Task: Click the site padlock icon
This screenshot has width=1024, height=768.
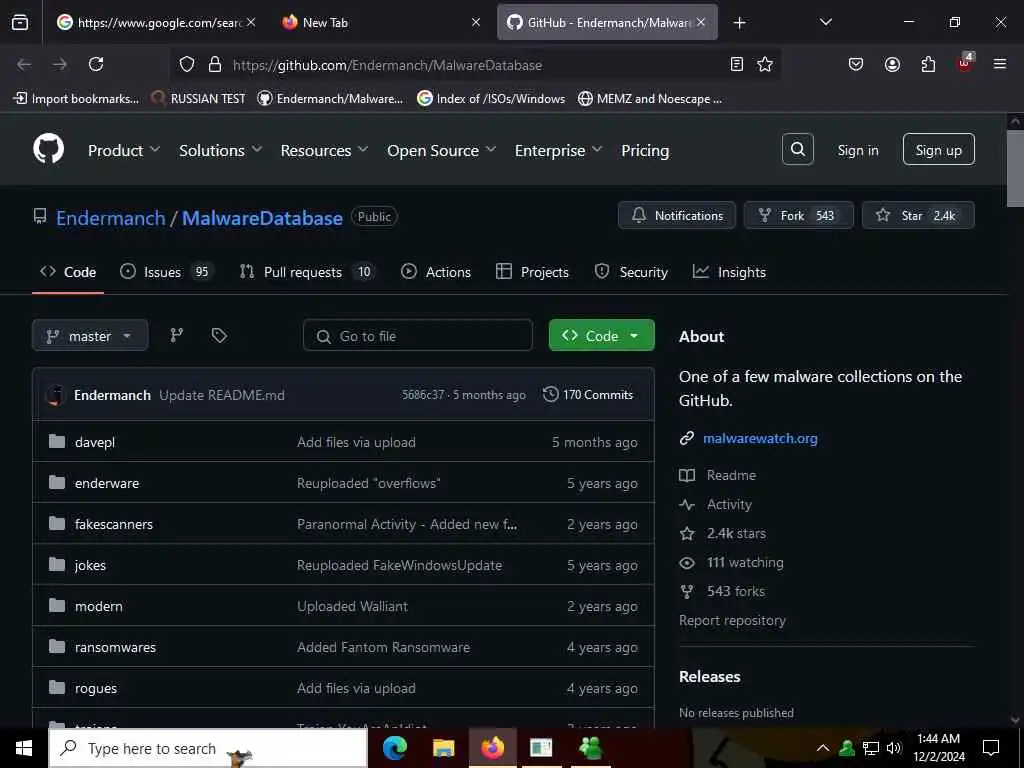Action: click(215, 64)
